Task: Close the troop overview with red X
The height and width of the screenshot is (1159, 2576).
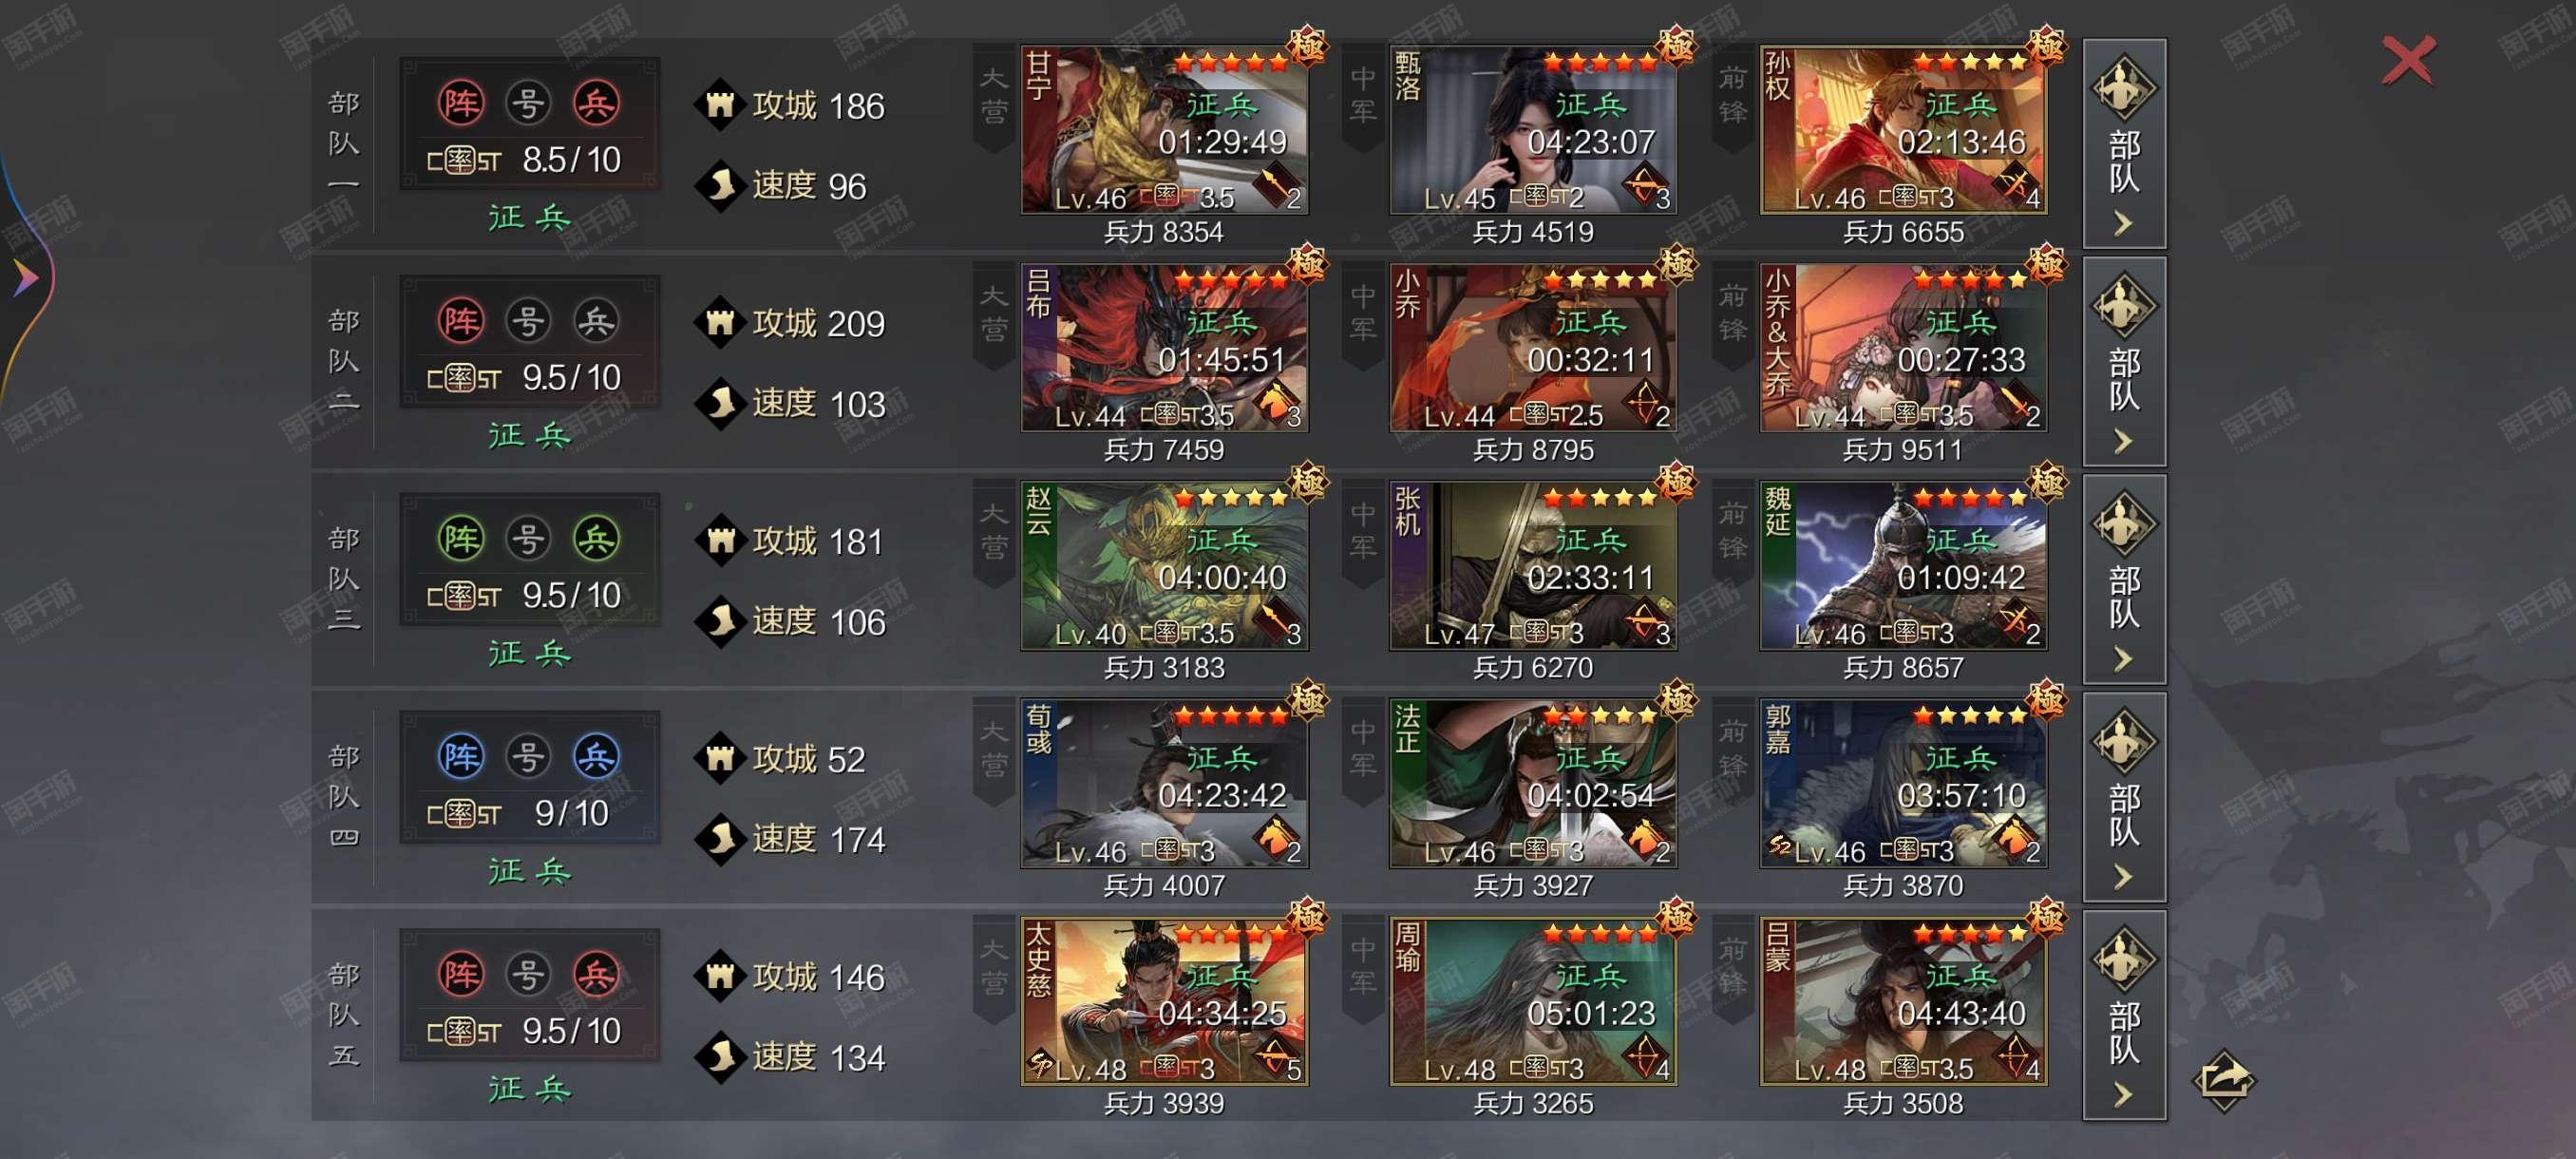Action: pyautogui.click(x=2408, y=61)
